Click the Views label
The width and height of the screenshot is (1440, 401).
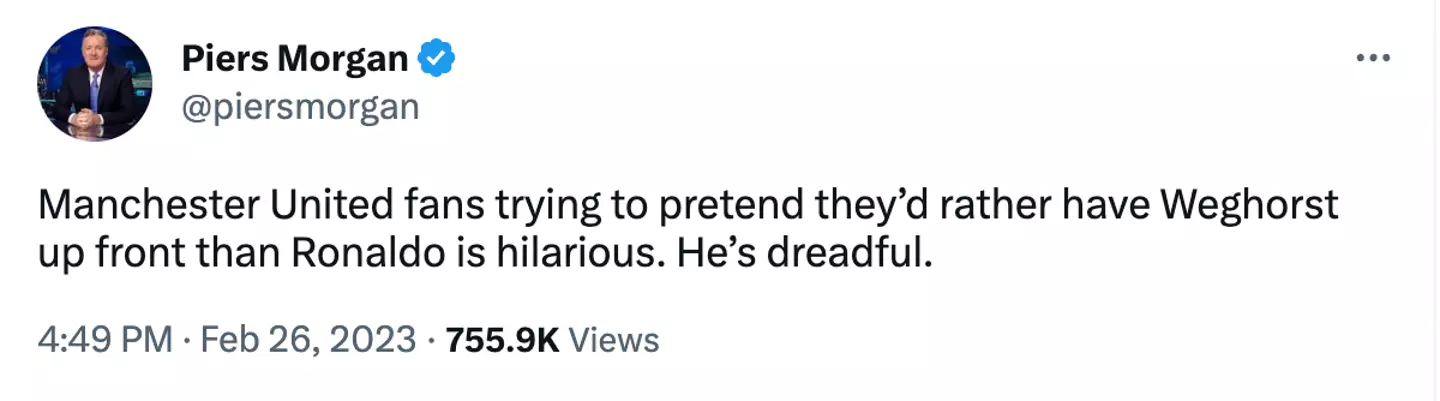613,340
